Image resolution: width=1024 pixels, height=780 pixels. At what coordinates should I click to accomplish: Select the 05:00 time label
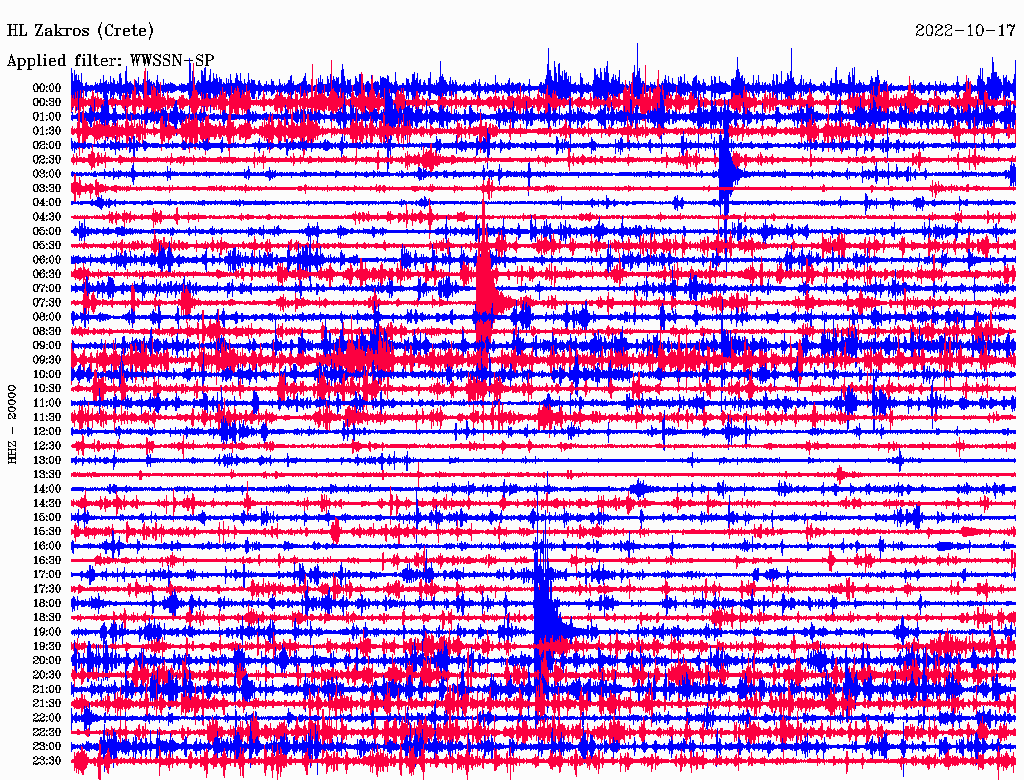tap(47, 231)
